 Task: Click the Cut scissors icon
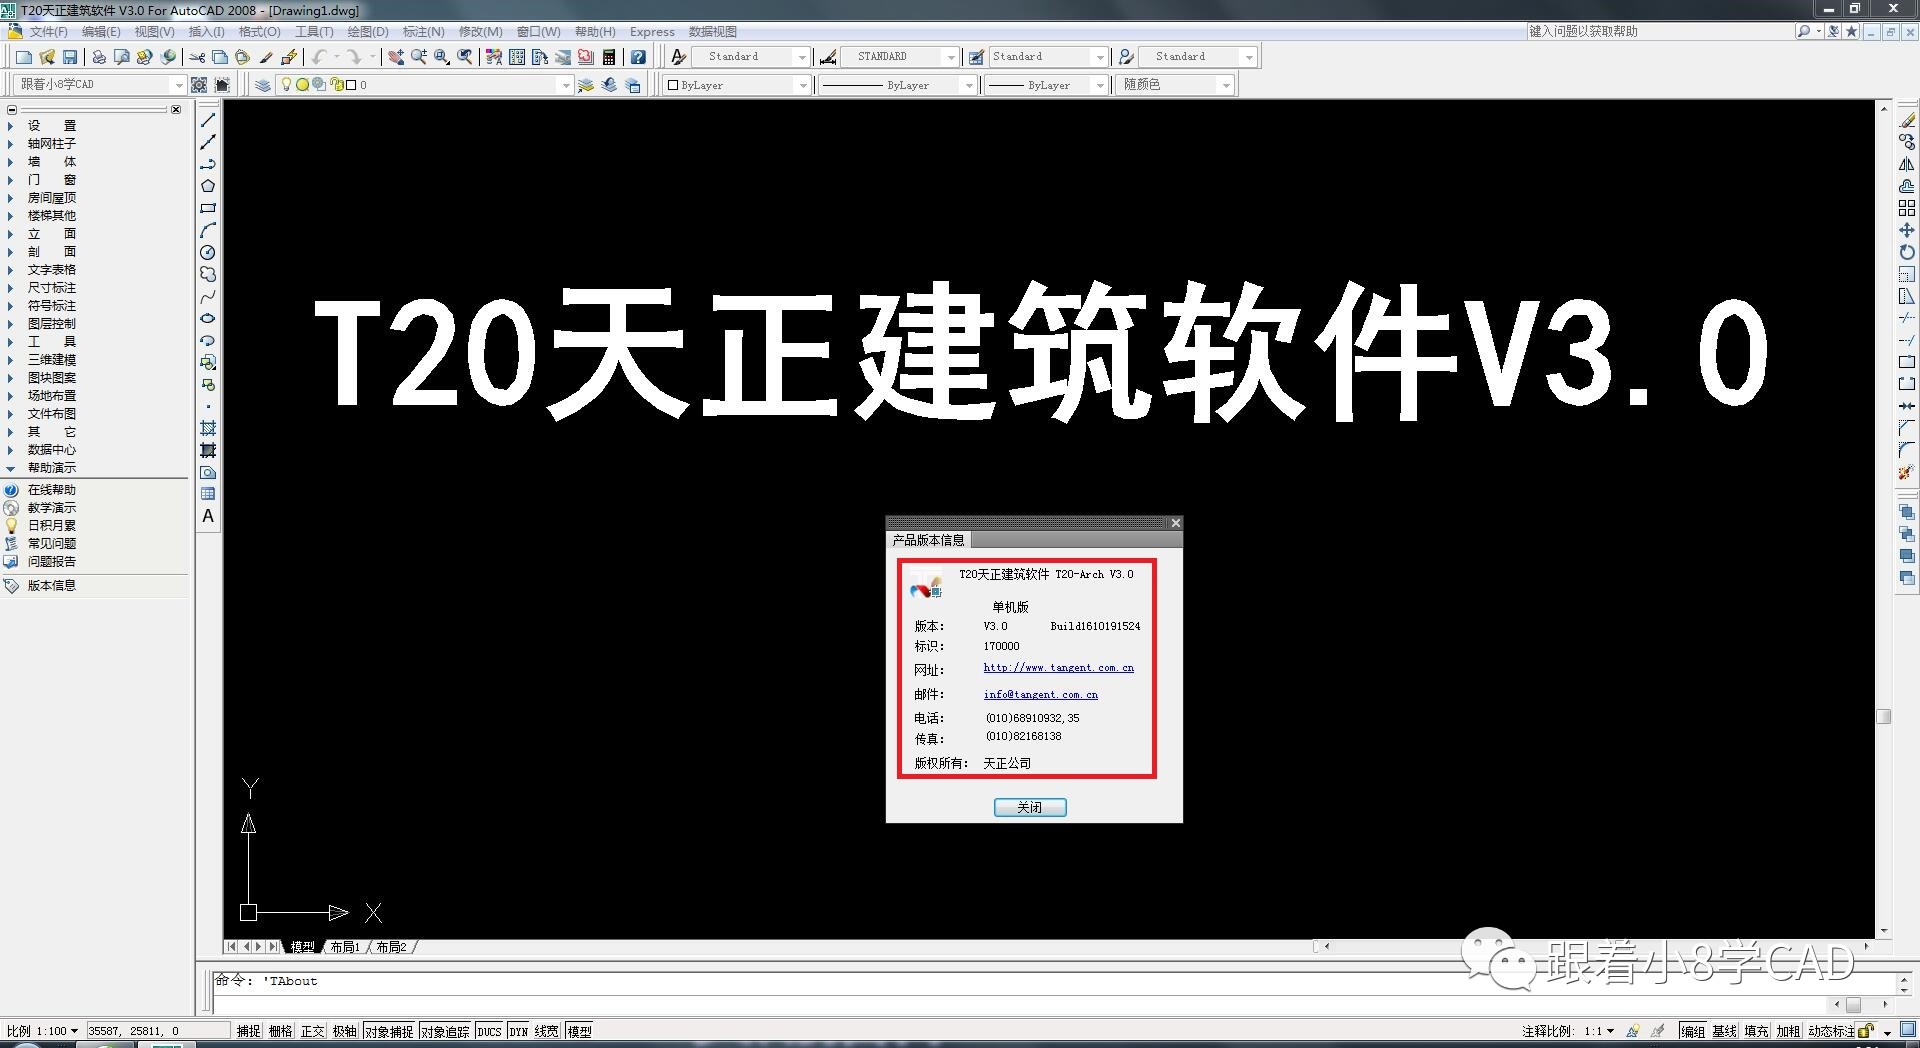click(197, 57)
